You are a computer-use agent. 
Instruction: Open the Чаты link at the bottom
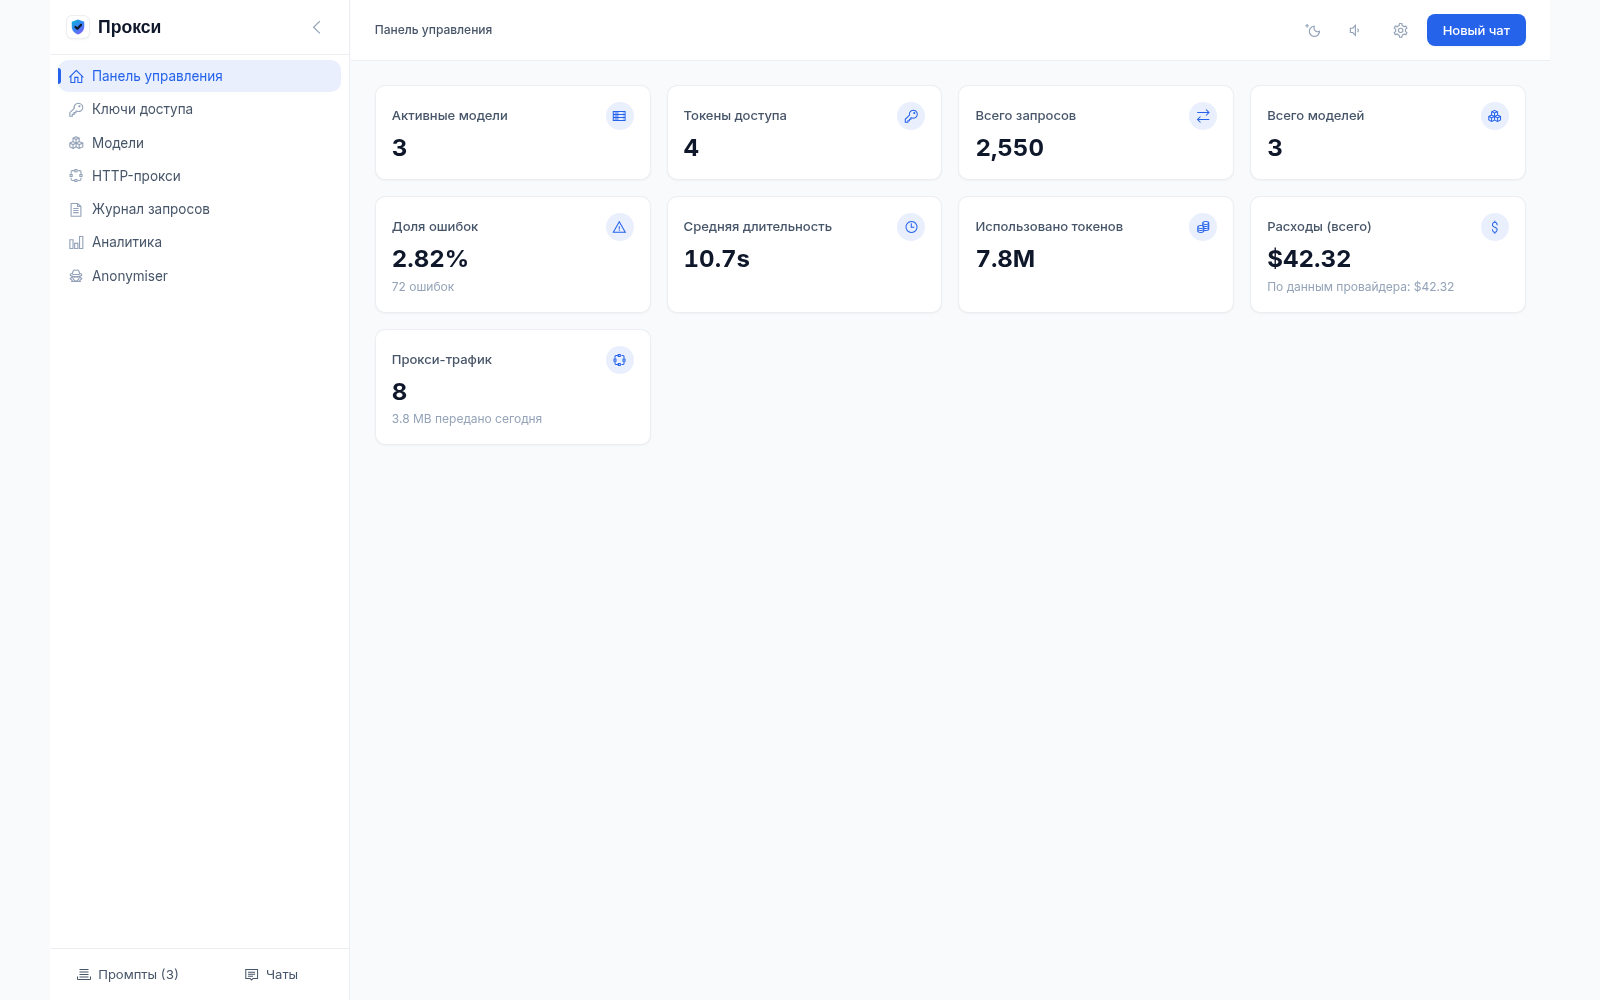(x=271, y=974)
